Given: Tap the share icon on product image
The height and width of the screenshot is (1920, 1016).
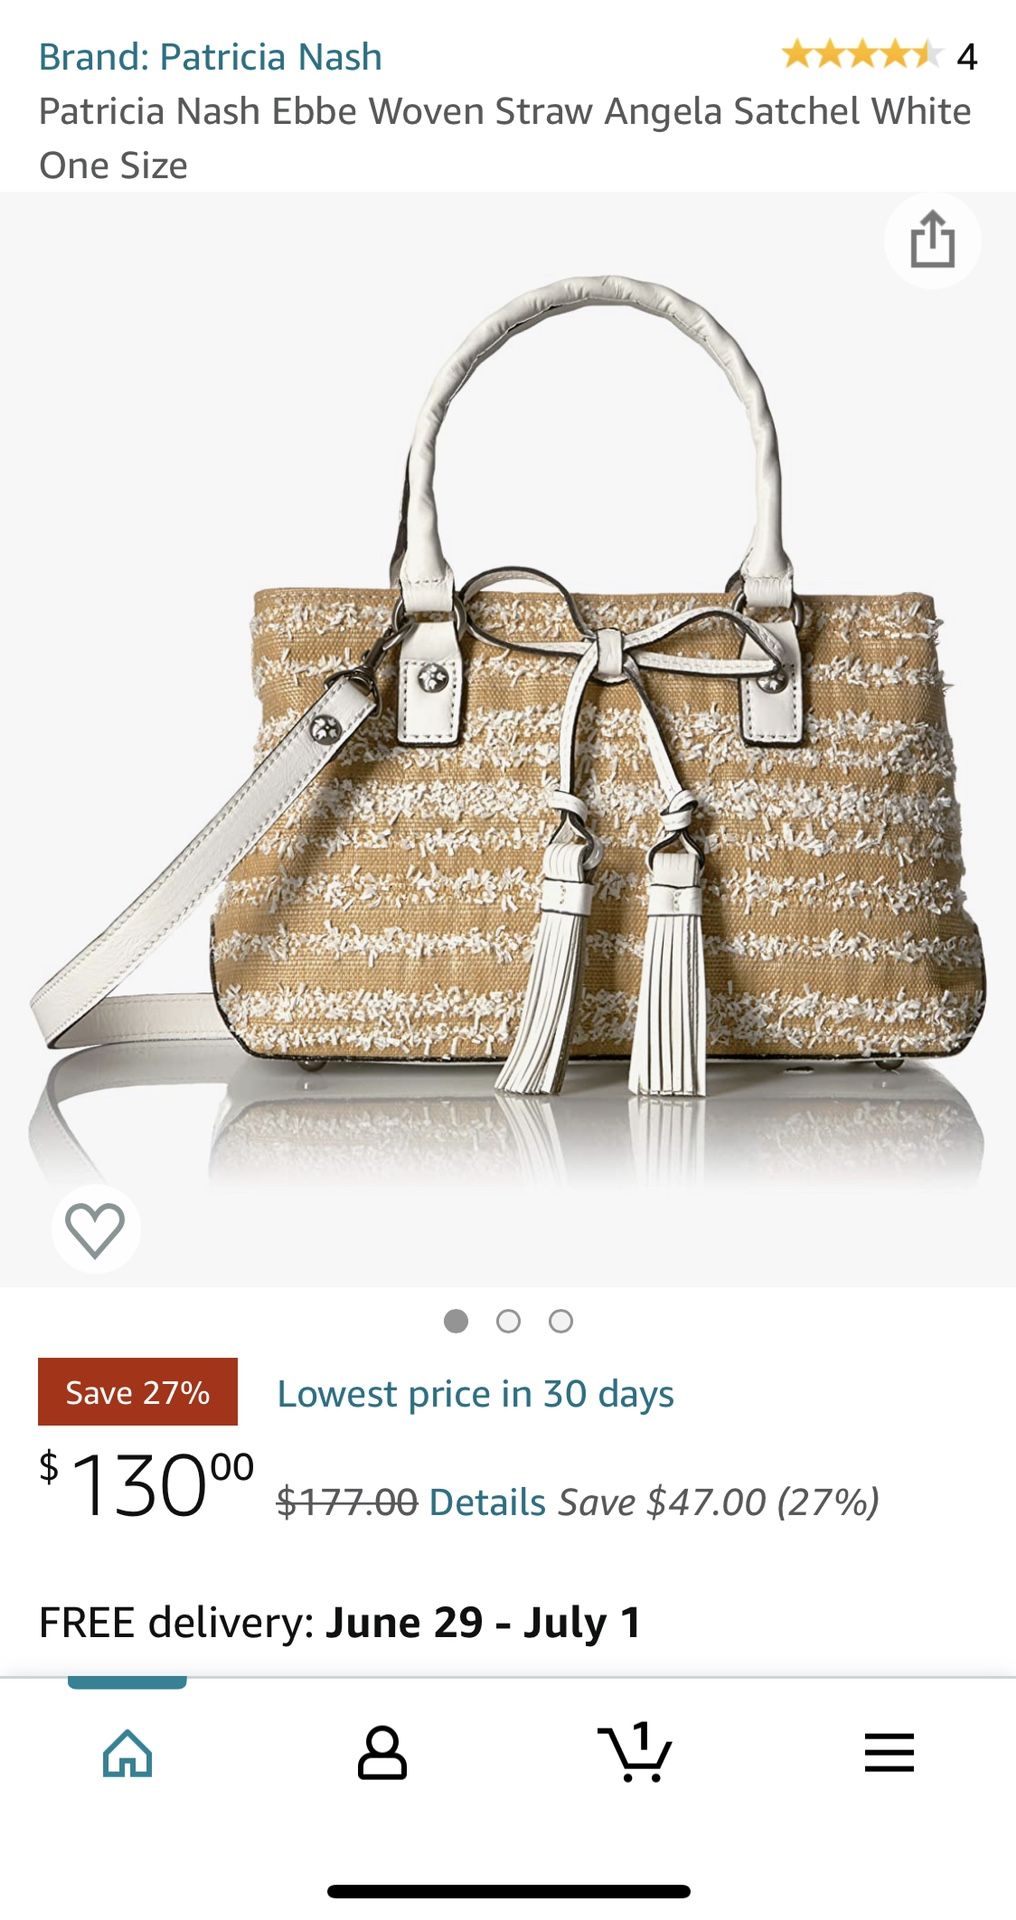Looking at the screenshot, I should click(x=932, y=240).
